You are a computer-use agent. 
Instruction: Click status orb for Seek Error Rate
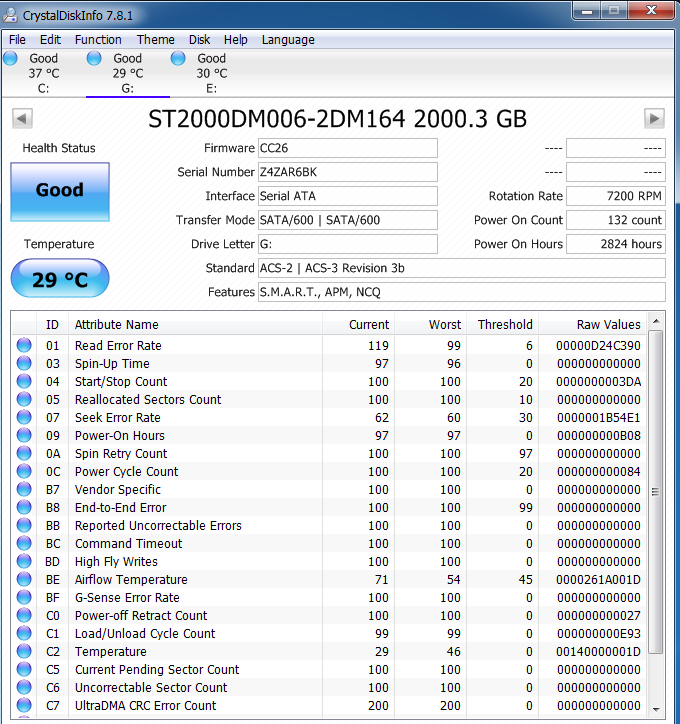click(x=24, y=417)
